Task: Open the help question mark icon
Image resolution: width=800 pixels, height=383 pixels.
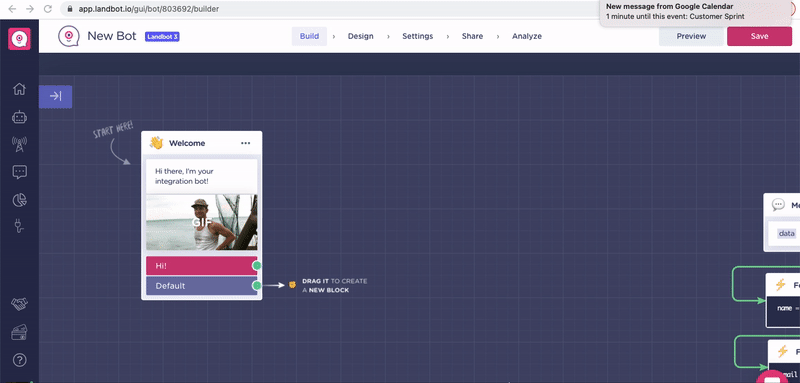Action: [x=19, y=360]
